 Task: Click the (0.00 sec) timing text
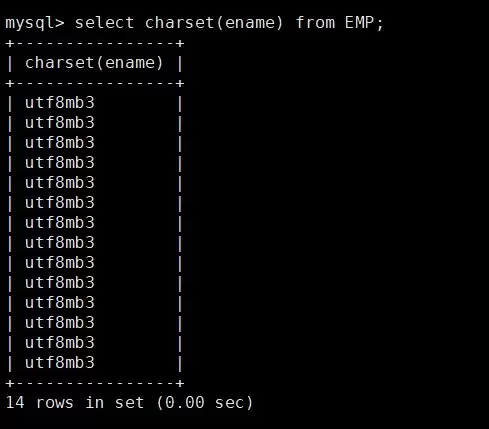tap(205, 403)
